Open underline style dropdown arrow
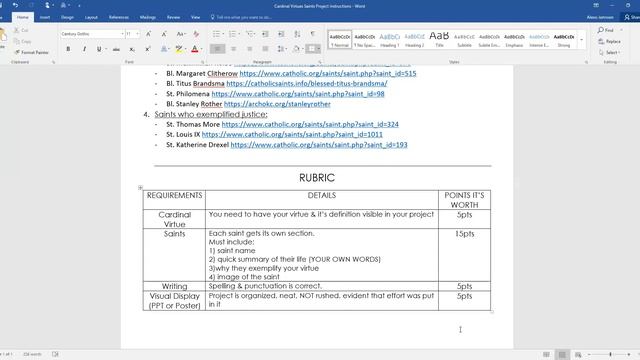 [106, 49]
